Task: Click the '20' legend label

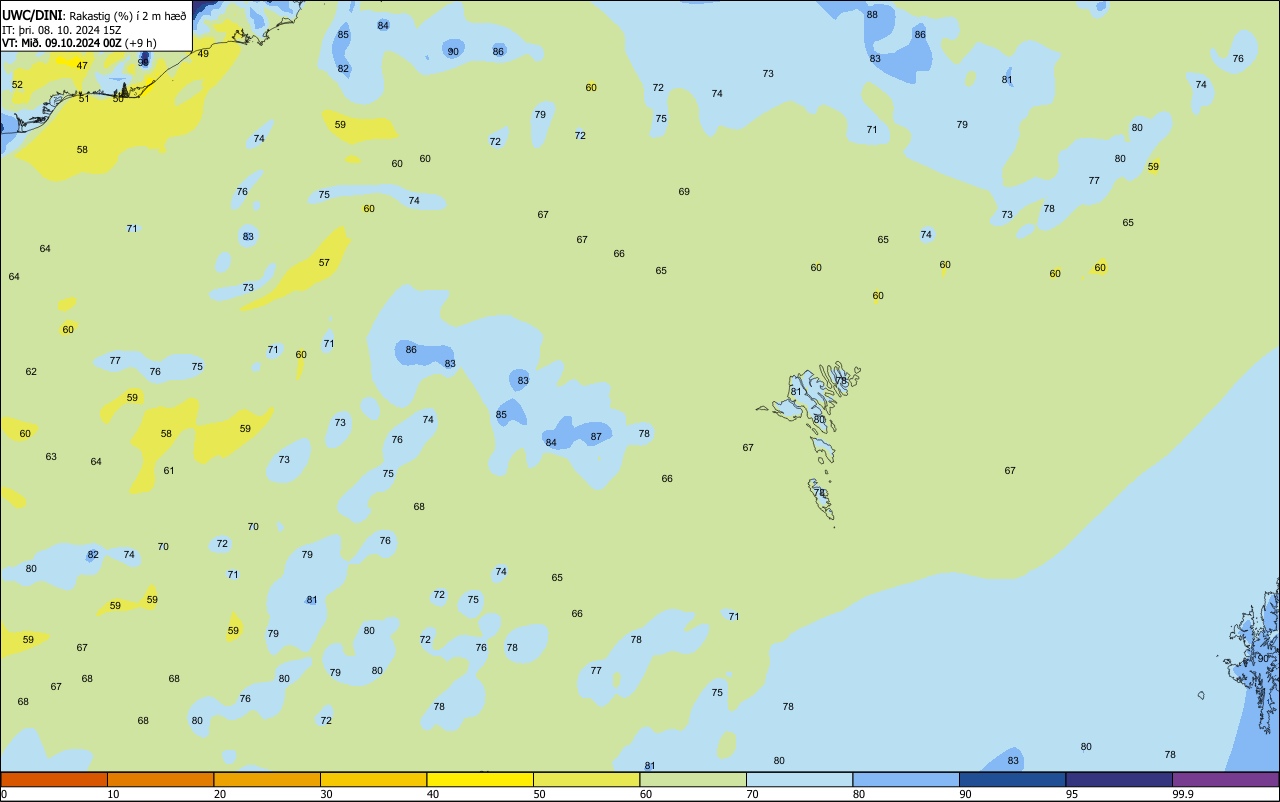Action: (x=220, y=794)
